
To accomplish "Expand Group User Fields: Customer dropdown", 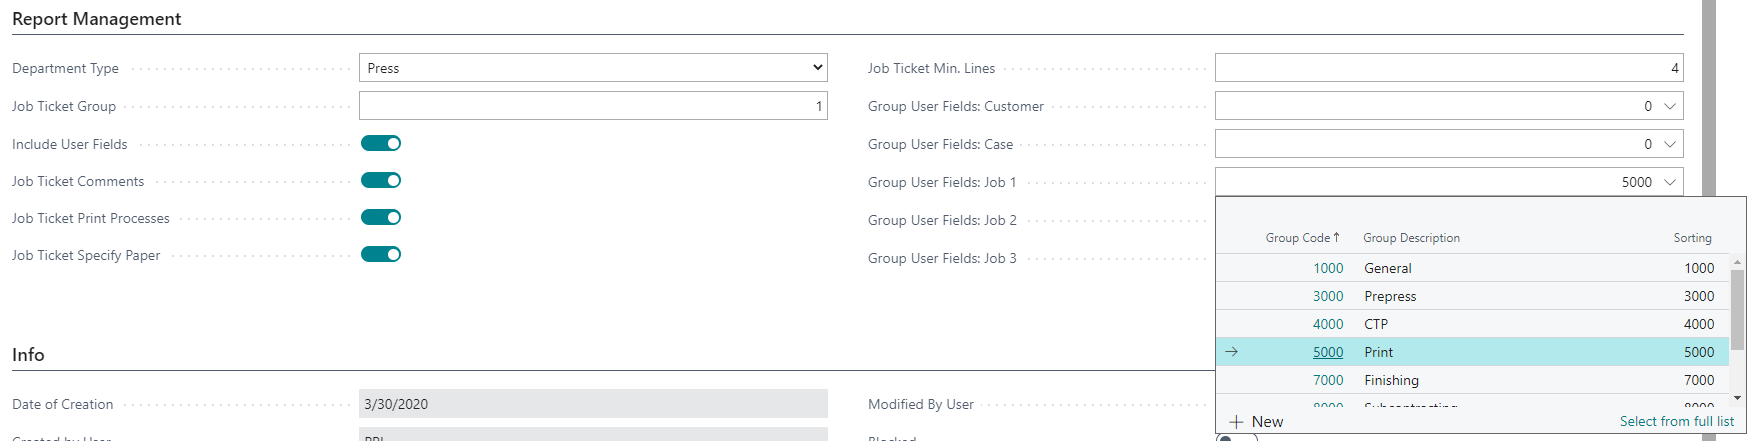I will pos(1669,106).
